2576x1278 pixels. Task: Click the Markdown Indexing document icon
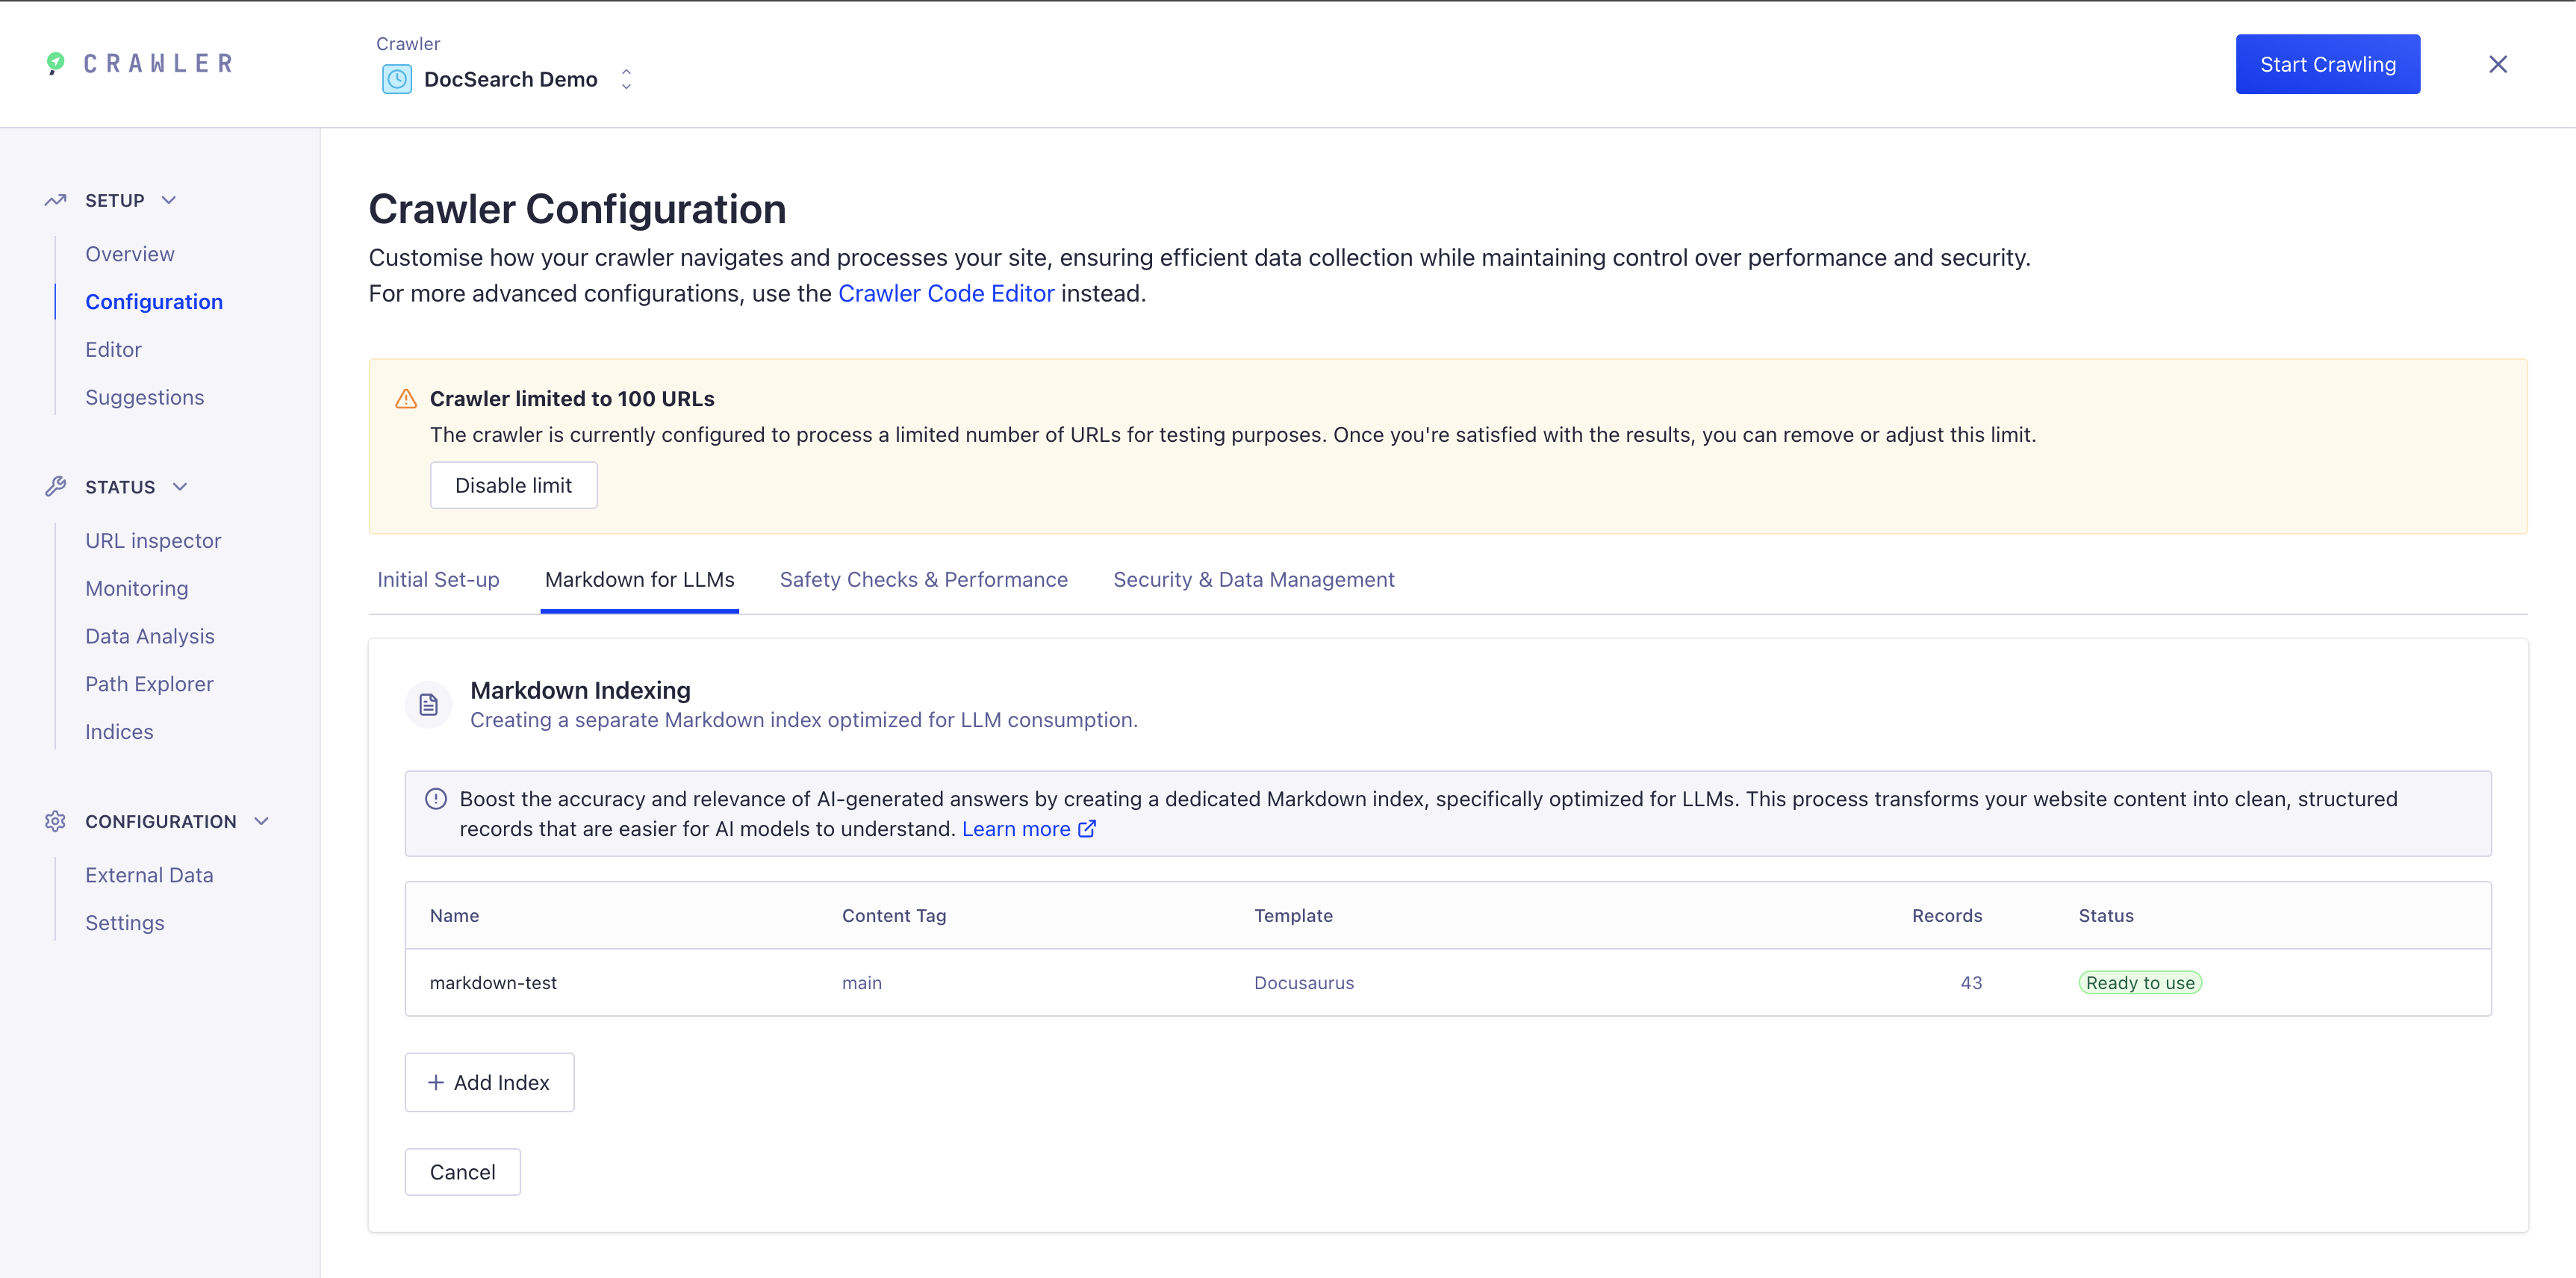[428, 704]
